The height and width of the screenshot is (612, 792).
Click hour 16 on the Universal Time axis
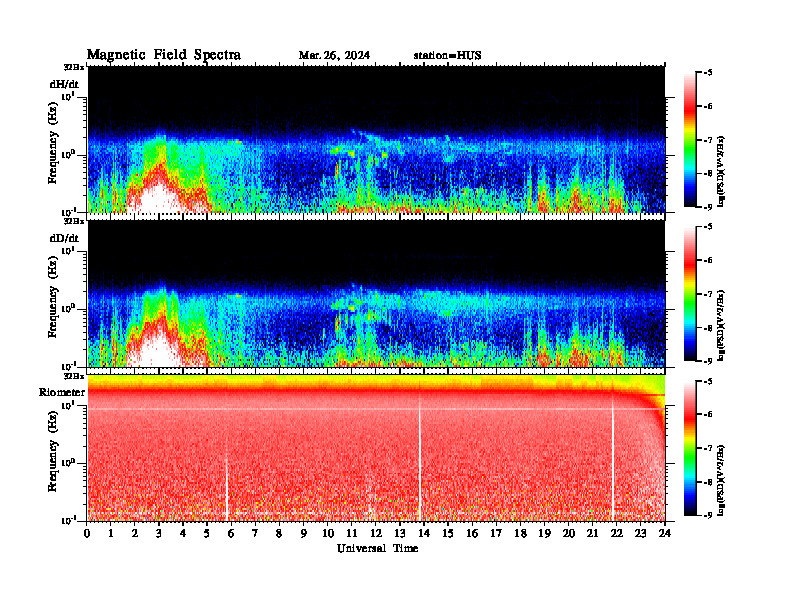click(472, 533)
